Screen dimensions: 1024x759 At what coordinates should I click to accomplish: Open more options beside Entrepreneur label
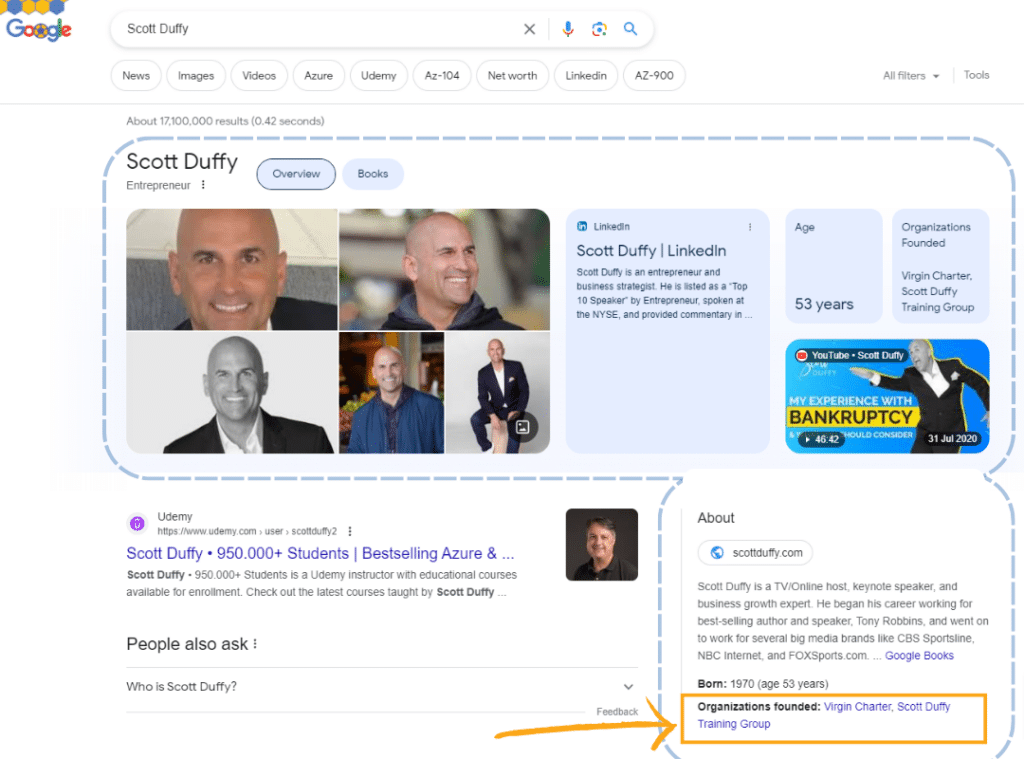click(x=203, y=185)
